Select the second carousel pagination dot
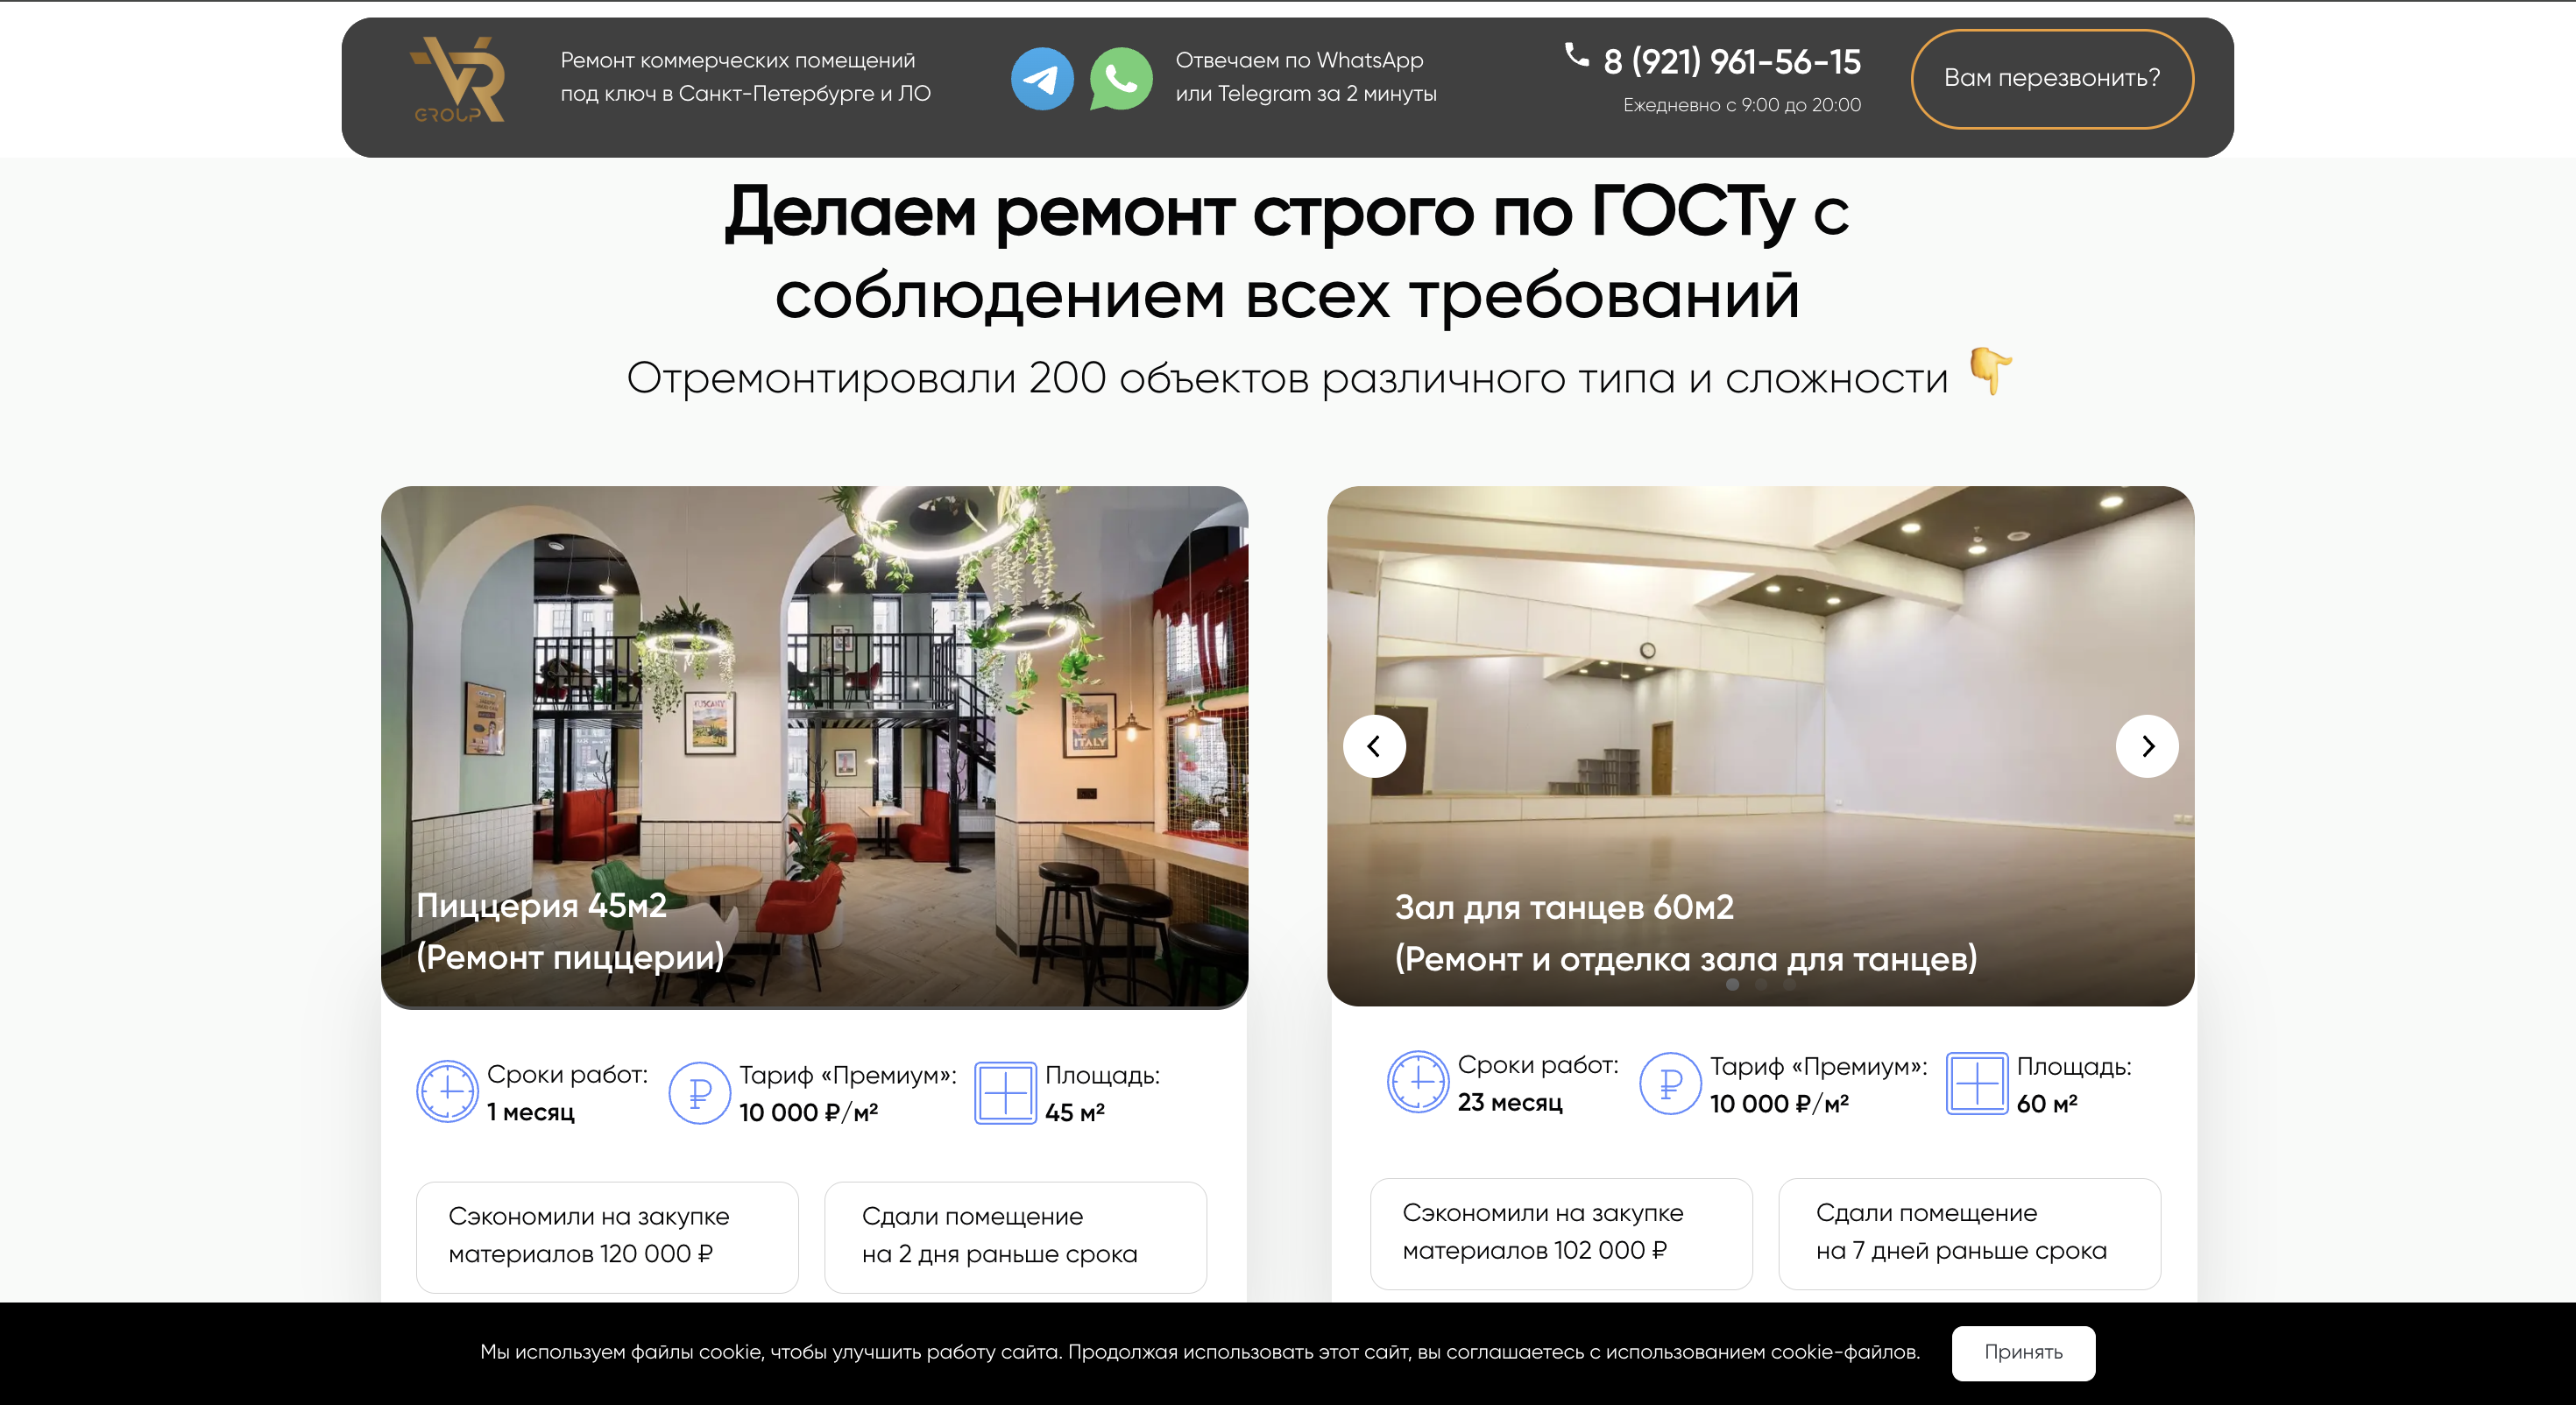 (1761, 985)
